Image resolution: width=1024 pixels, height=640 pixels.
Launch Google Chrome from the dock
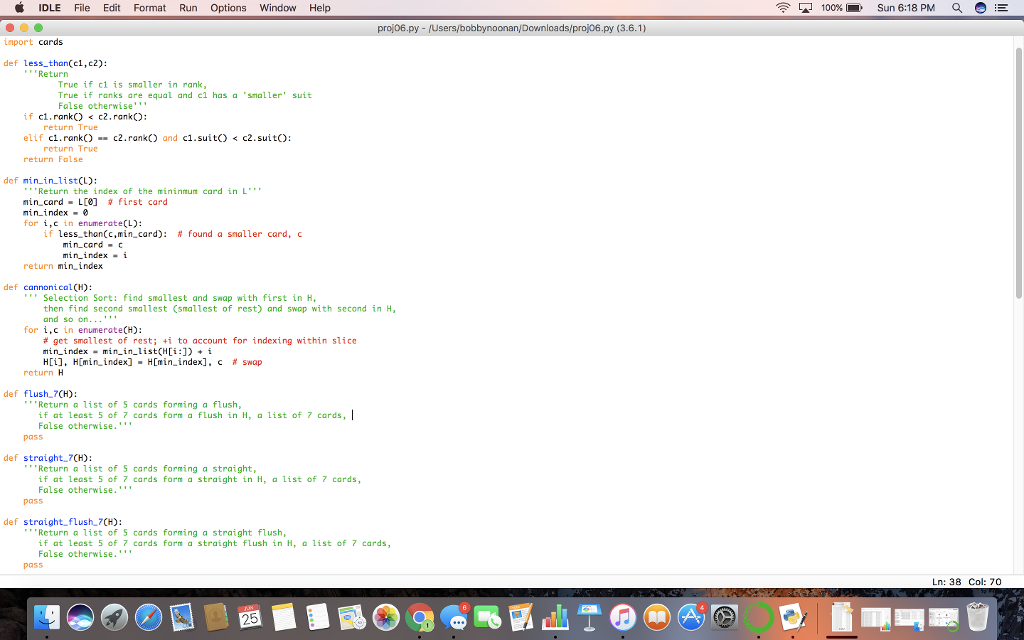click(421, 618)
